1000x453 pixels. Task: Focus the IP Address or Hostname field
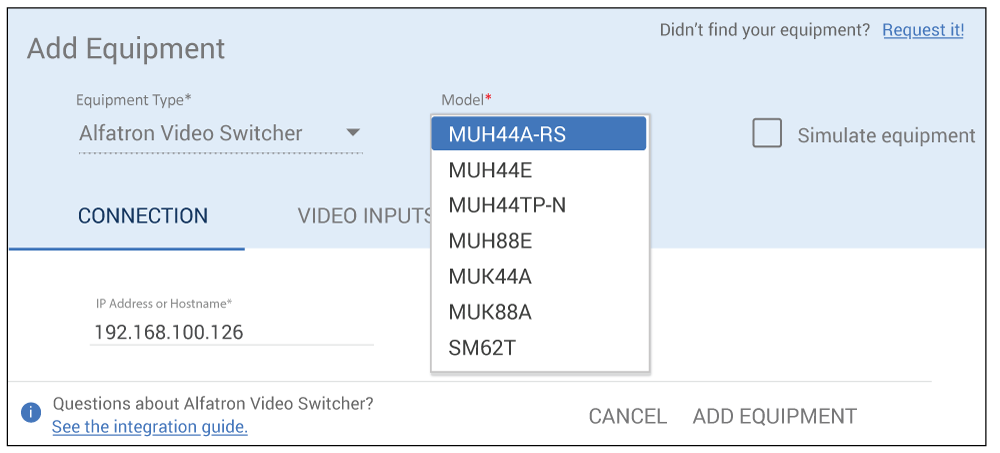click(x=231, y=332)
